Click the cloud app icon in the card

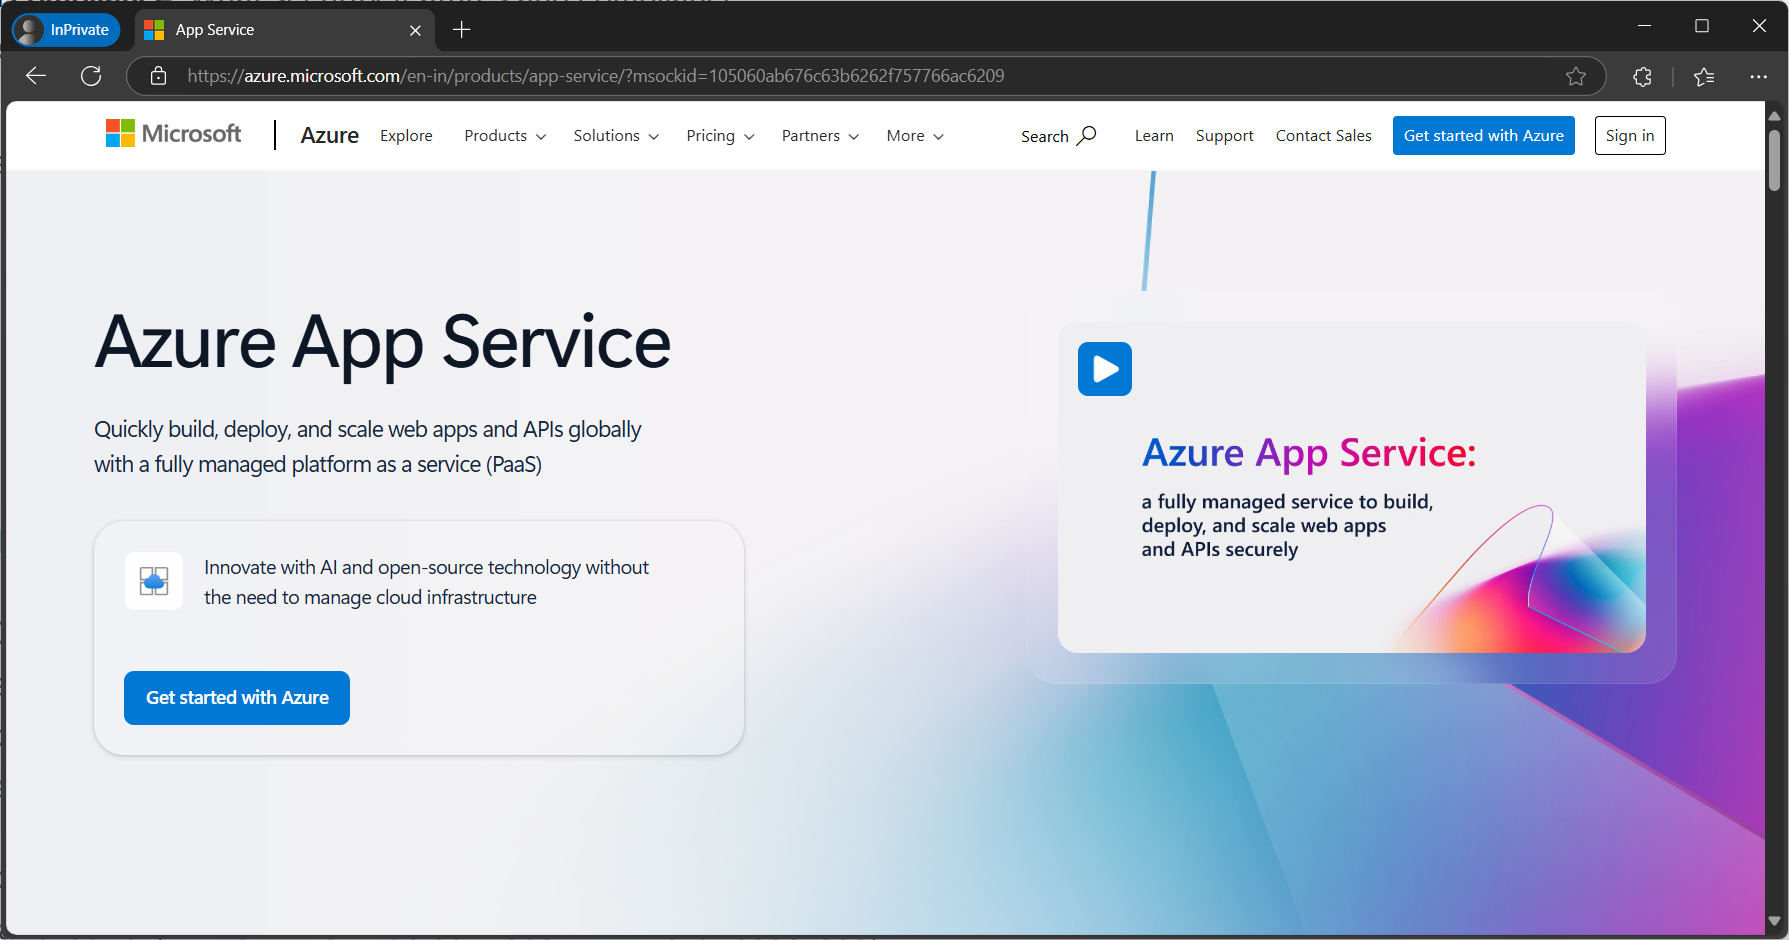[154, 581]
